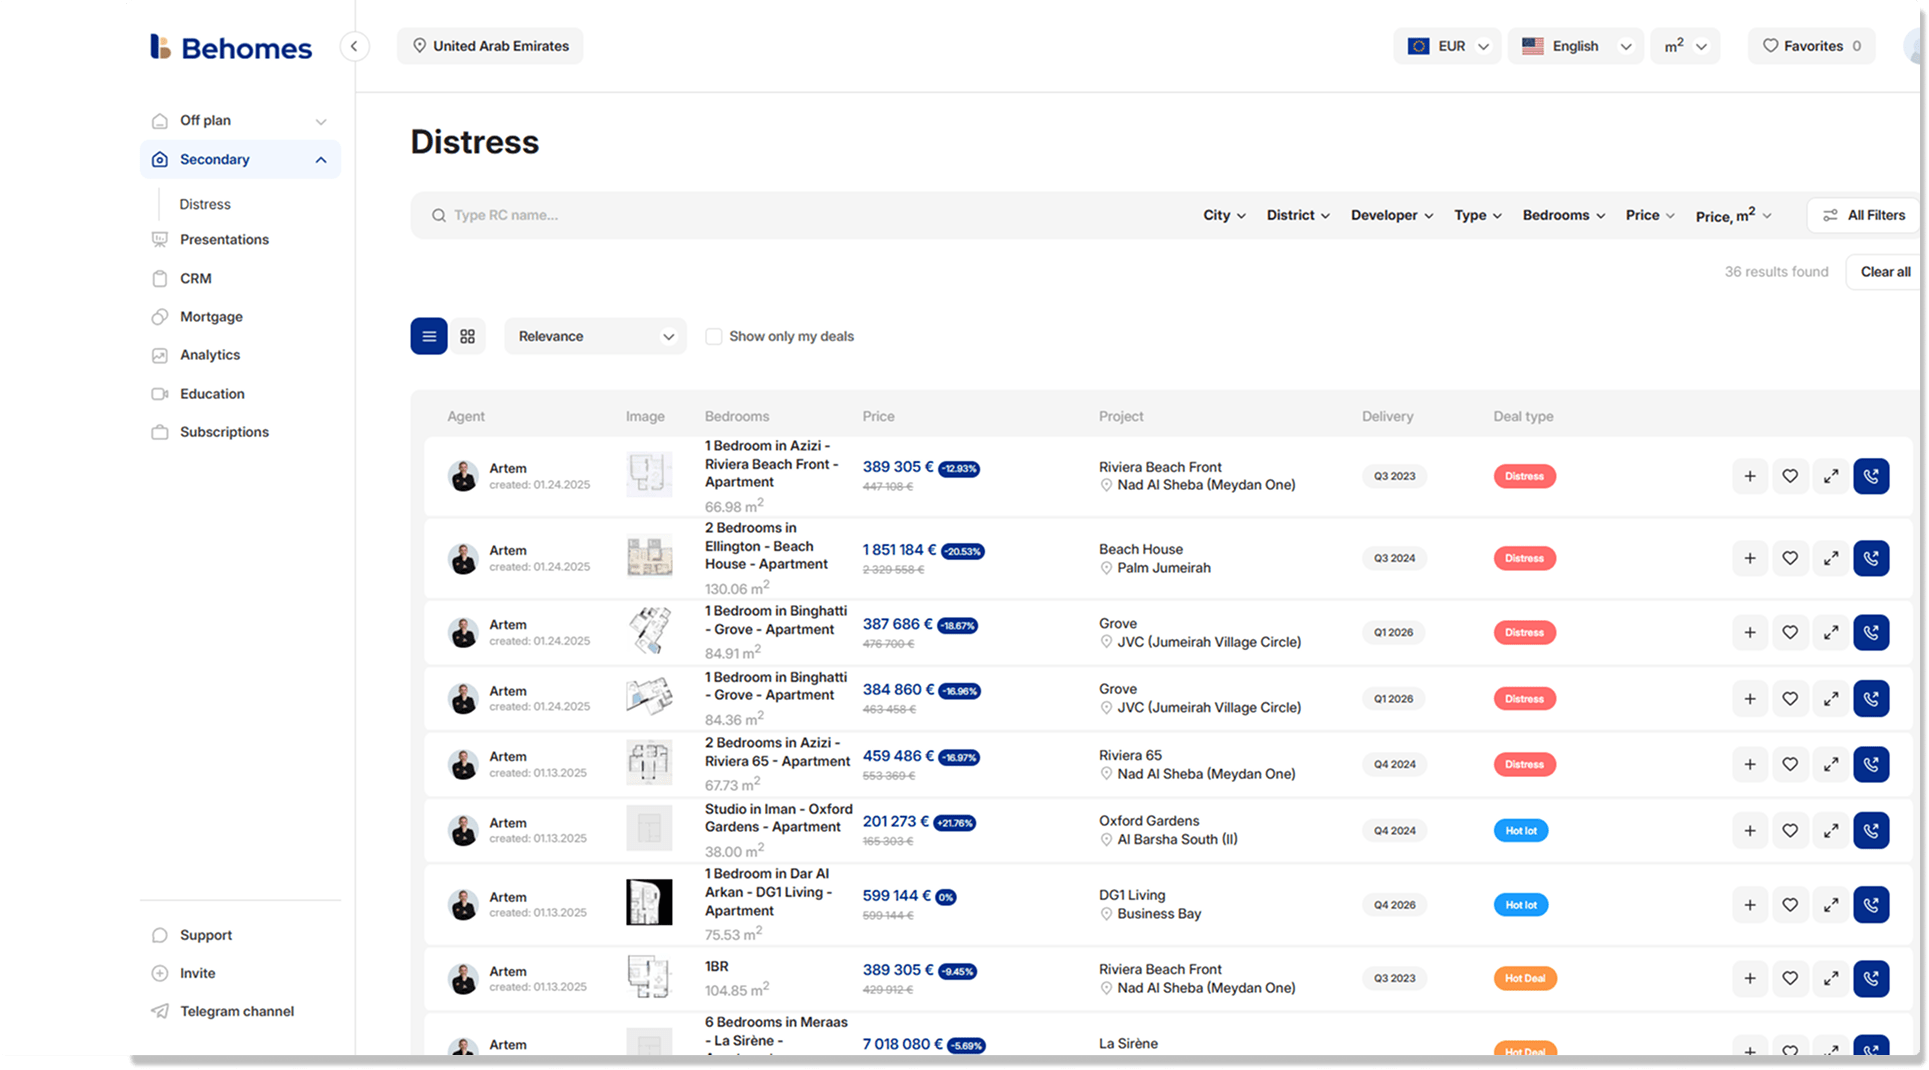1929x1070 pixels.
Task: Click the heart icon on DG1 Living listing
Action: tap(1789, 905)
